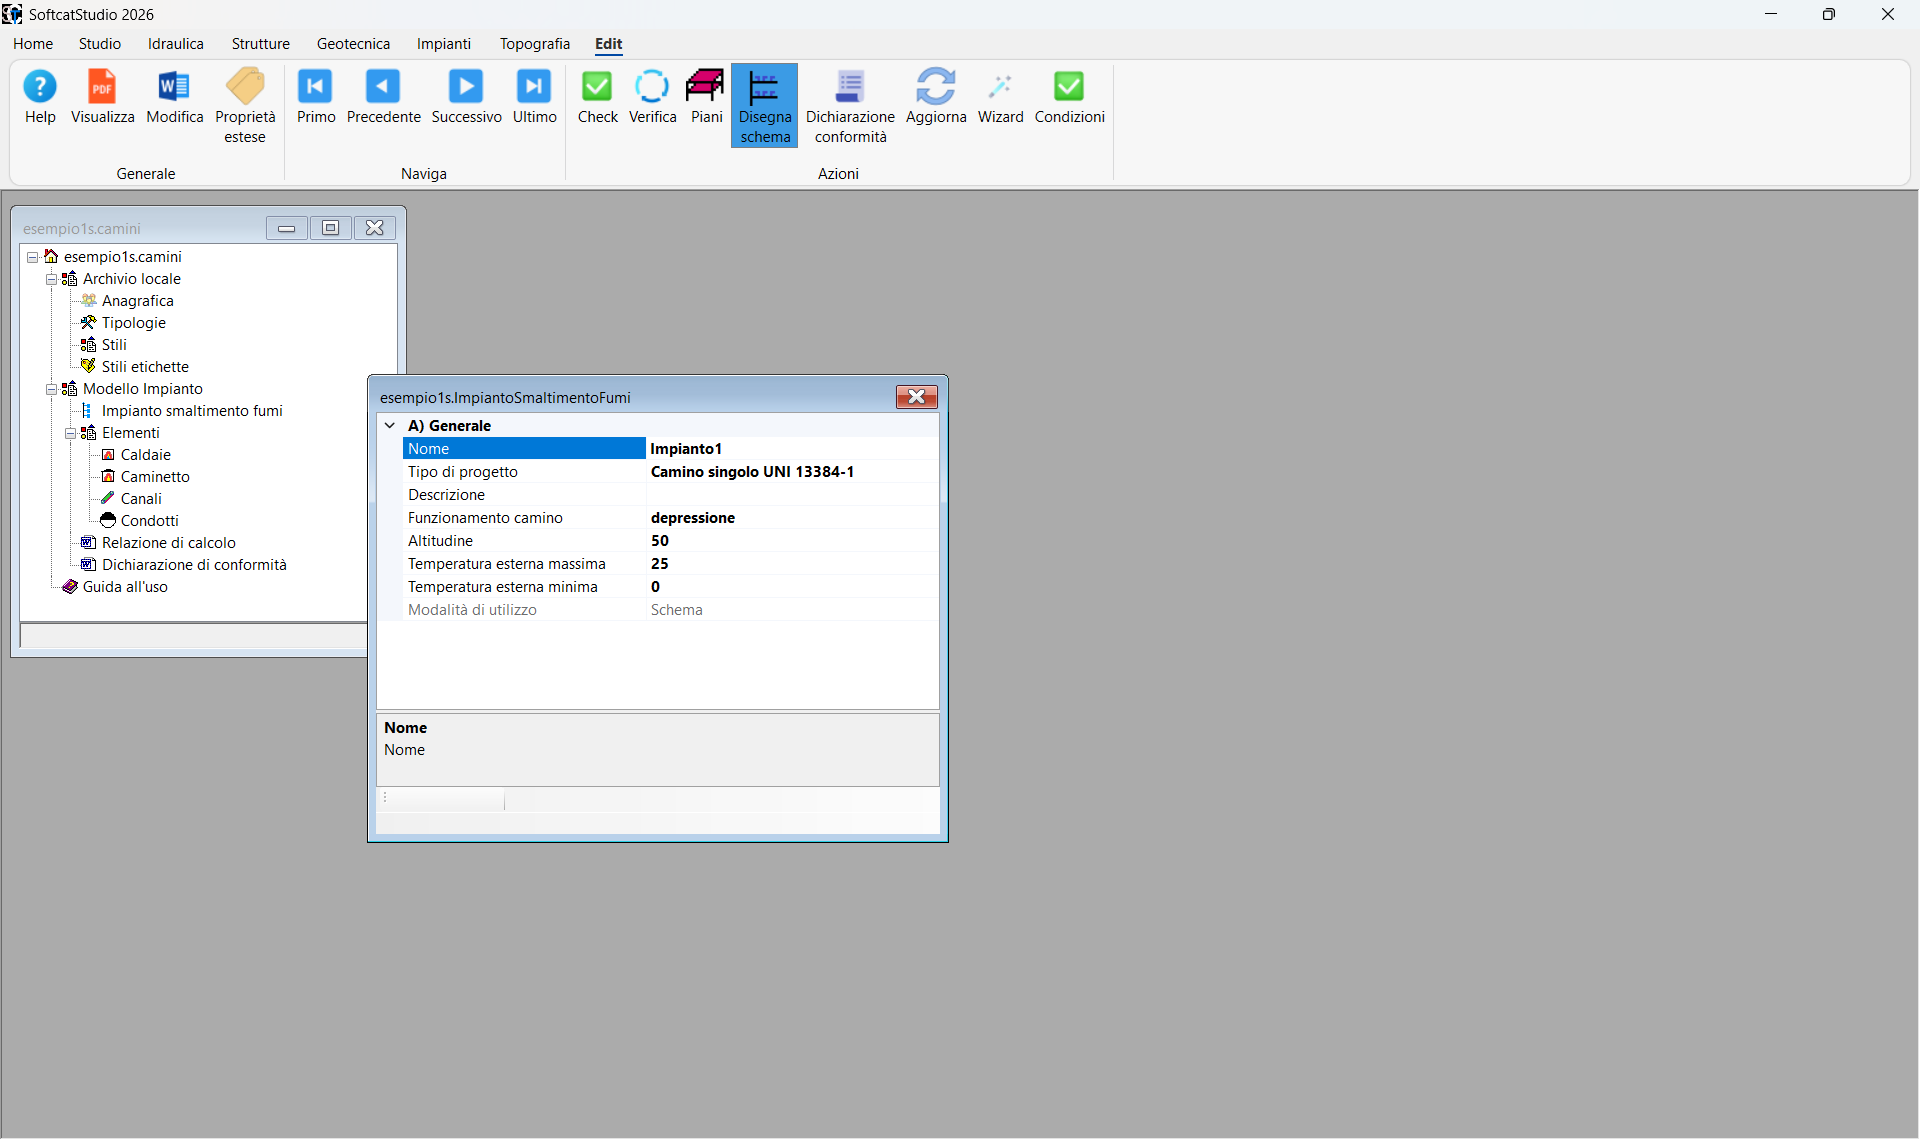Collapse the A) Generale category
Image resolution: width=1920 pixels, height=1140 pixels.
tap(390, 426)
